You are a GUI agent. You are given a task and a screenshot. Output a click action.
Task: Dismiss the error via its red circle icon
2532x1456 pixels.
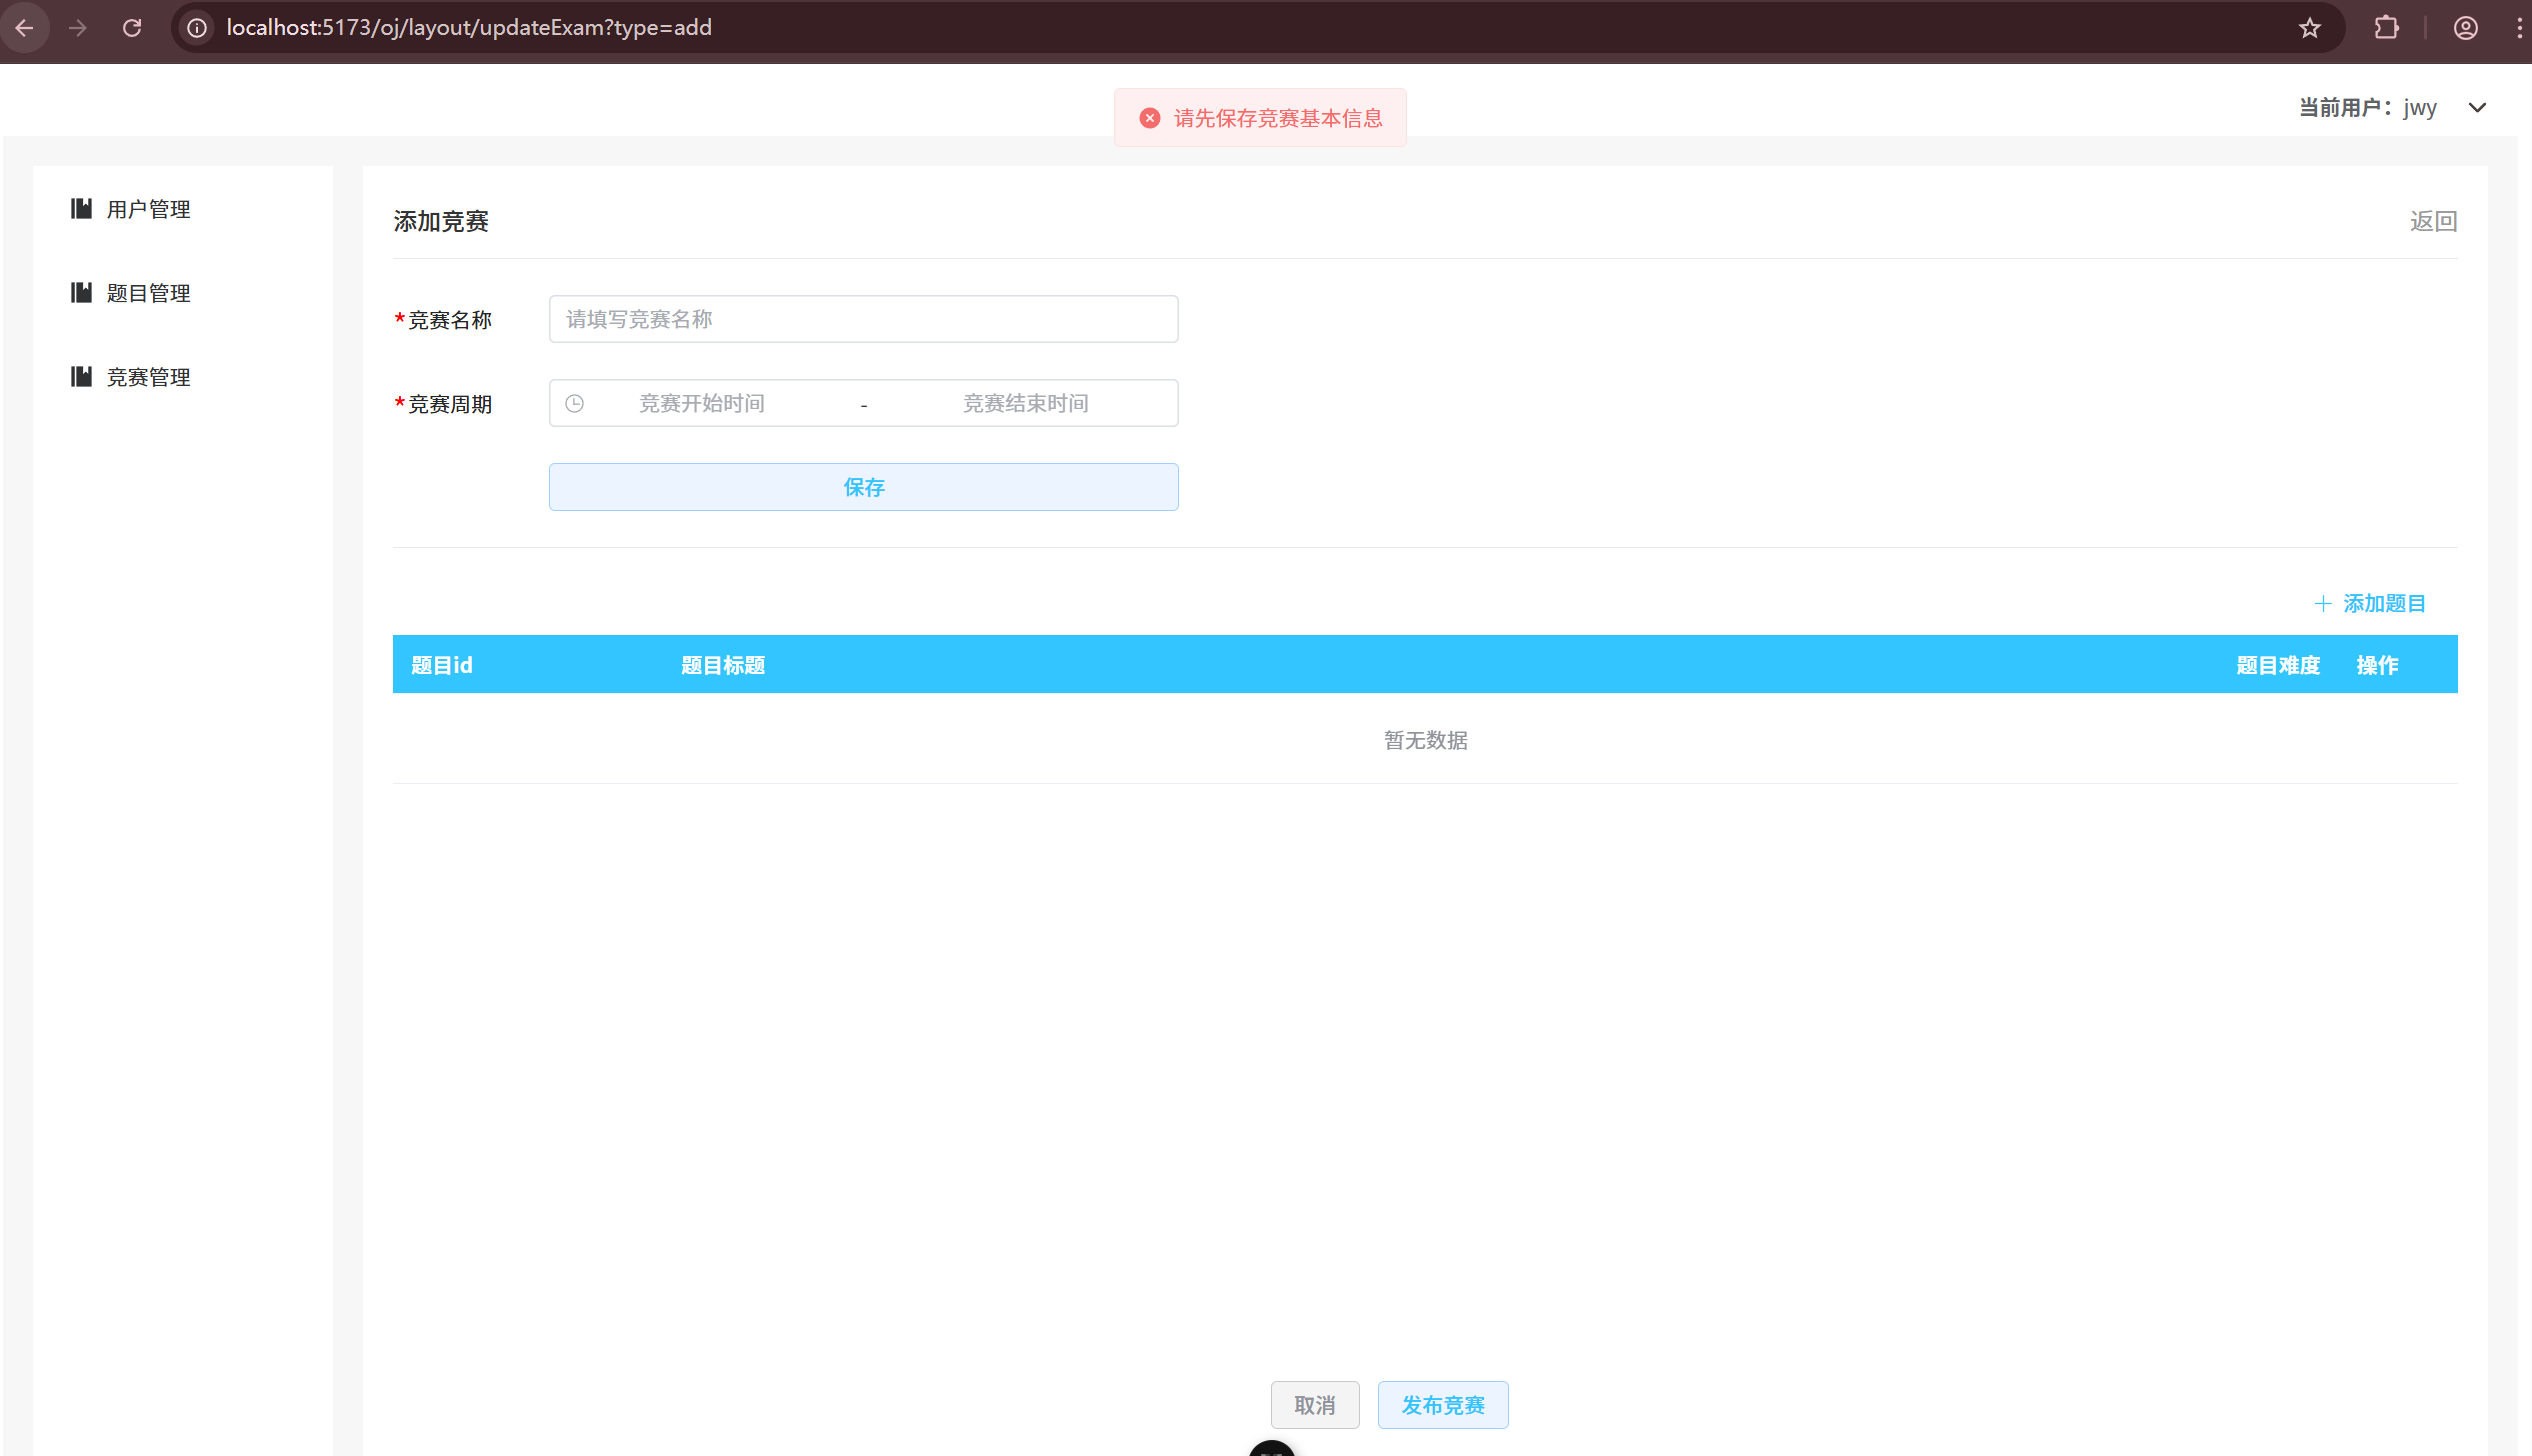[1149, 117]
